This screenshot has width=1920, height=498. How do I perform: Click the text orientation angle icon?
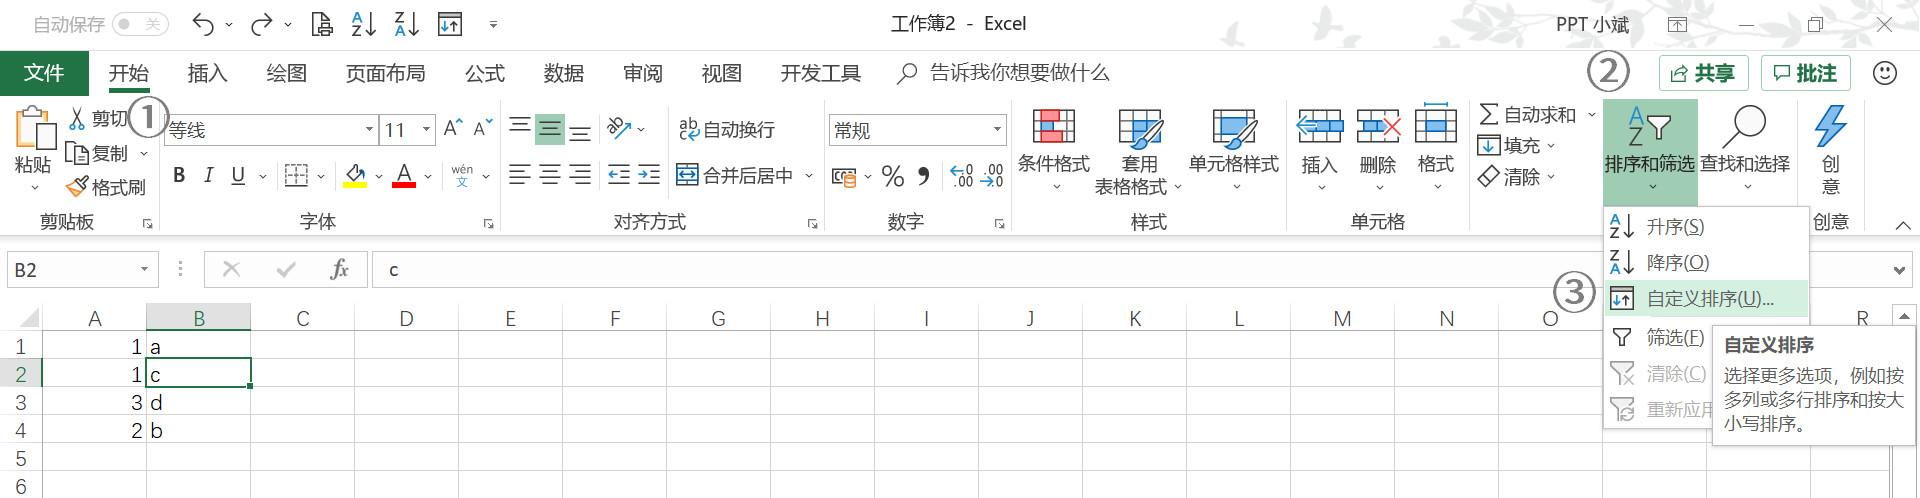coord(619,128)
